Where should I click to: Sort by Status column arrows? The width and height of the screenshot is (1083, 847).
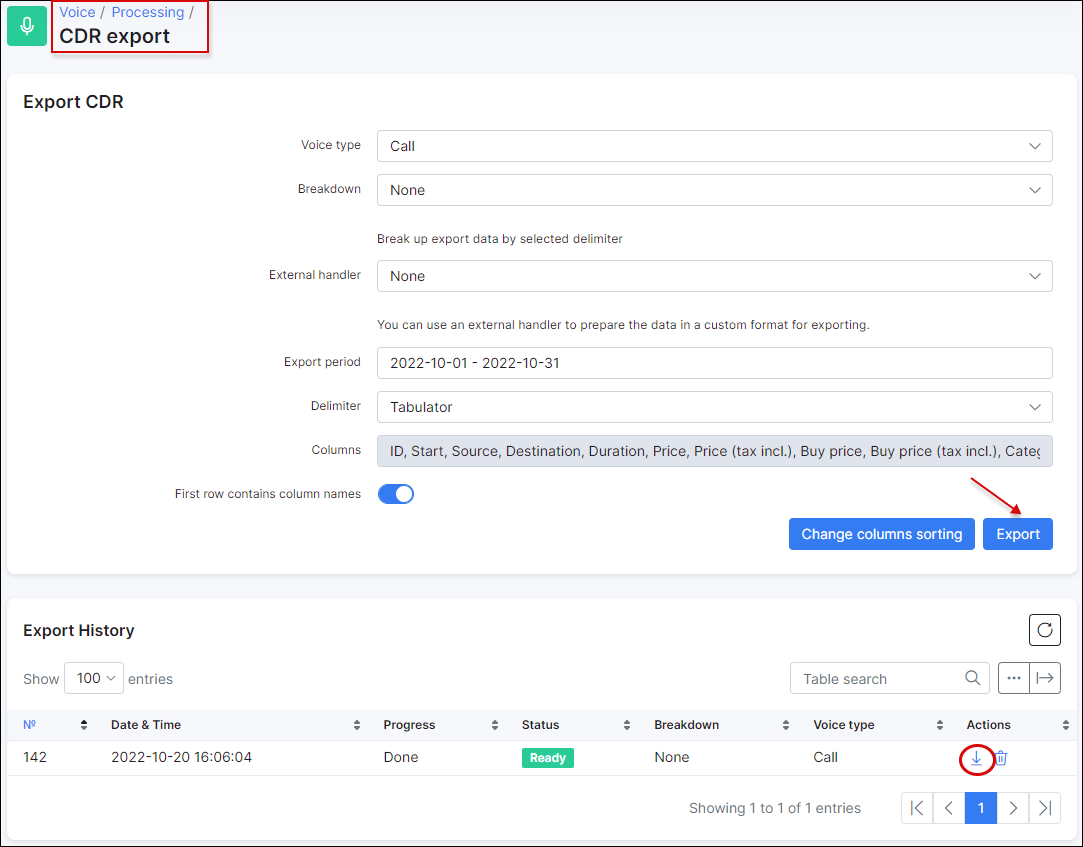626,725
